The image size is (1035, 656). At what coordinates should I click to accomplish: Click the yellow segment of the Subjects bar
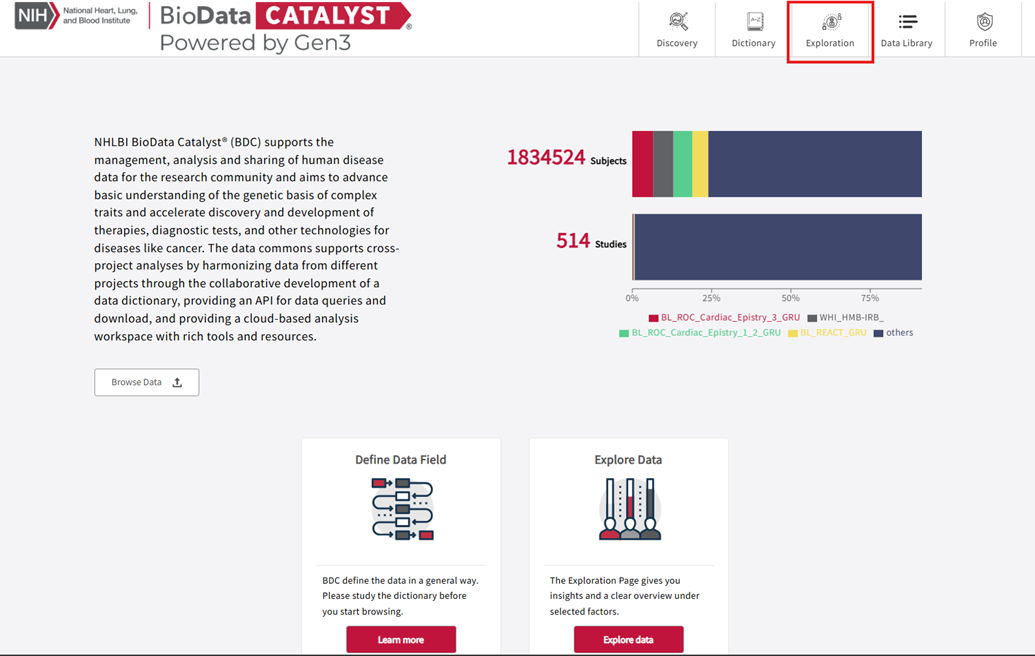click(700, 164)
